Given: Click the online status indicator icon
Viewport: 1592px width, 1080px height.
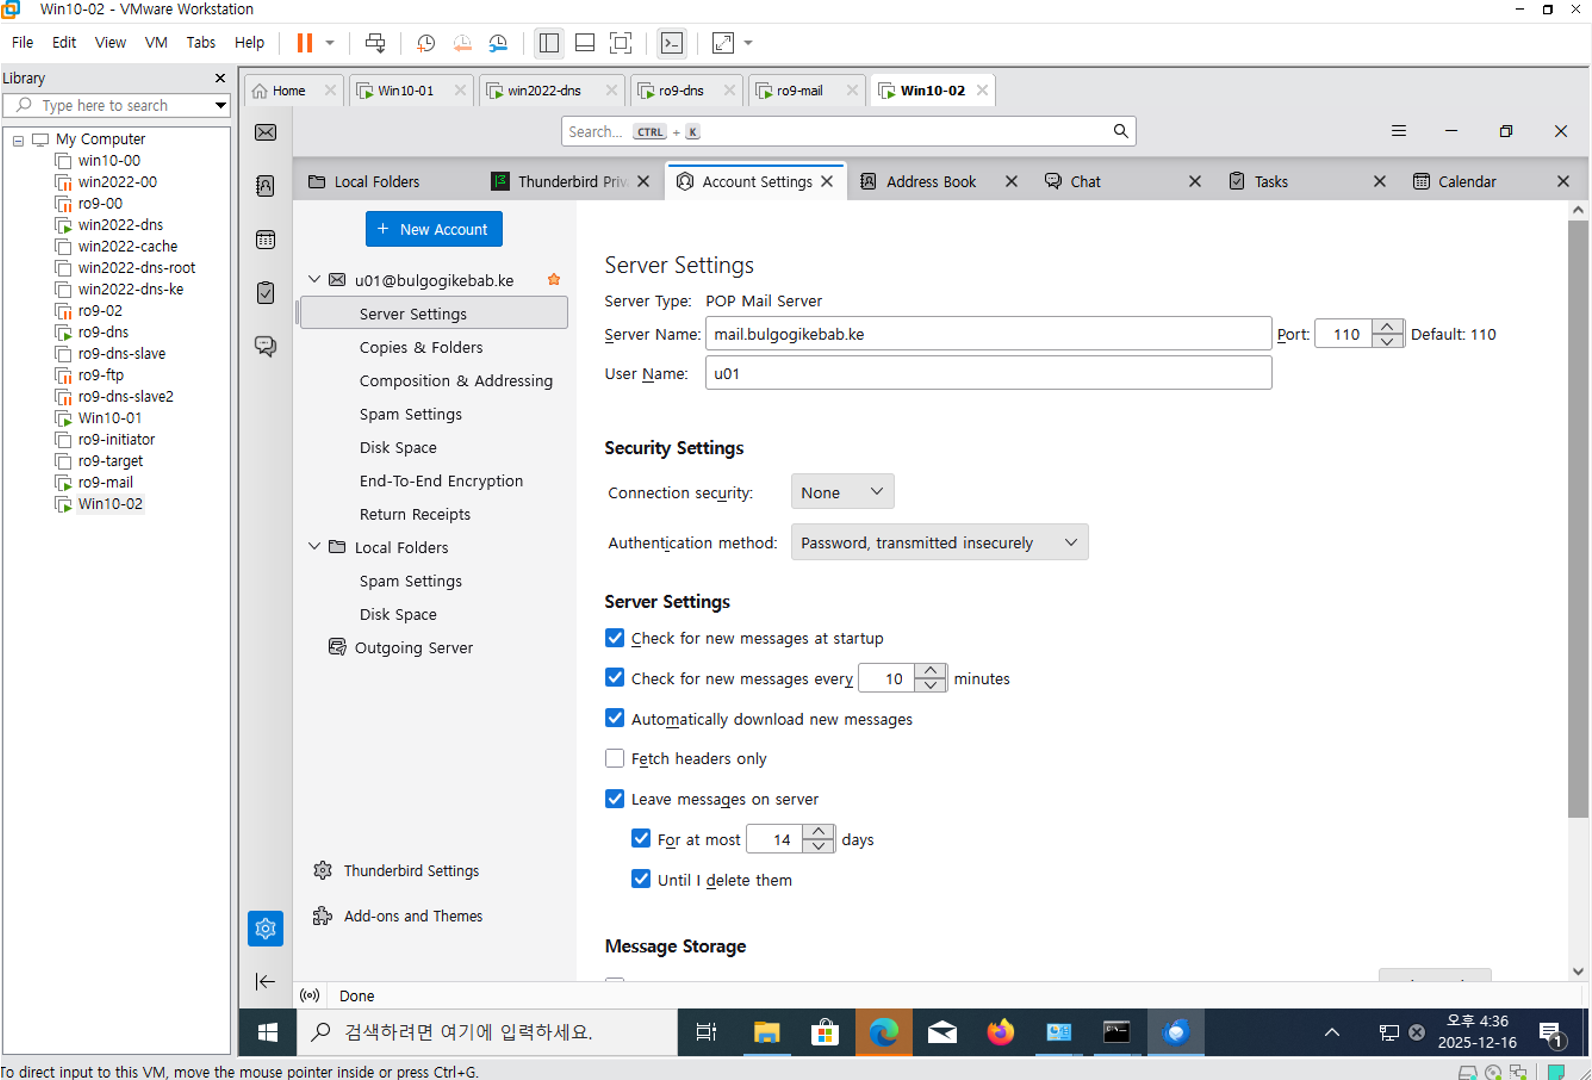Looking at the screenshot, I should 310,995.
